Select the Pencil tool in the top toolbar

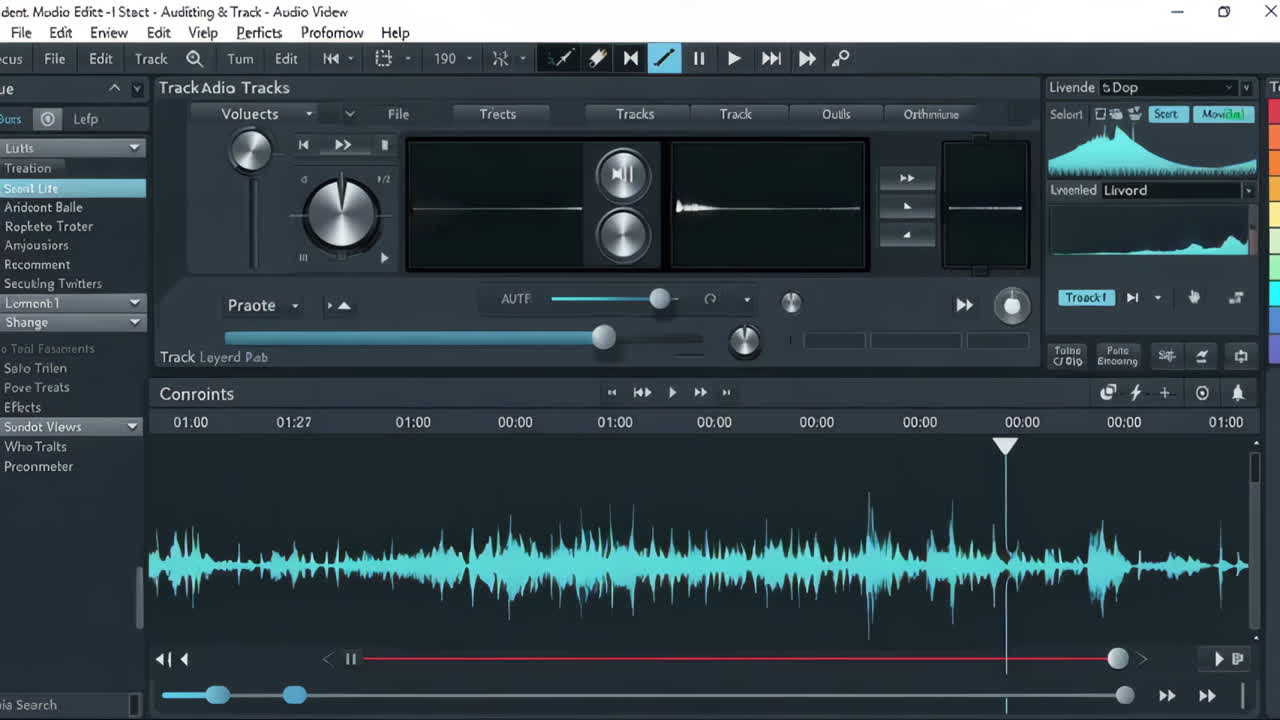click(x=664, y=58)
